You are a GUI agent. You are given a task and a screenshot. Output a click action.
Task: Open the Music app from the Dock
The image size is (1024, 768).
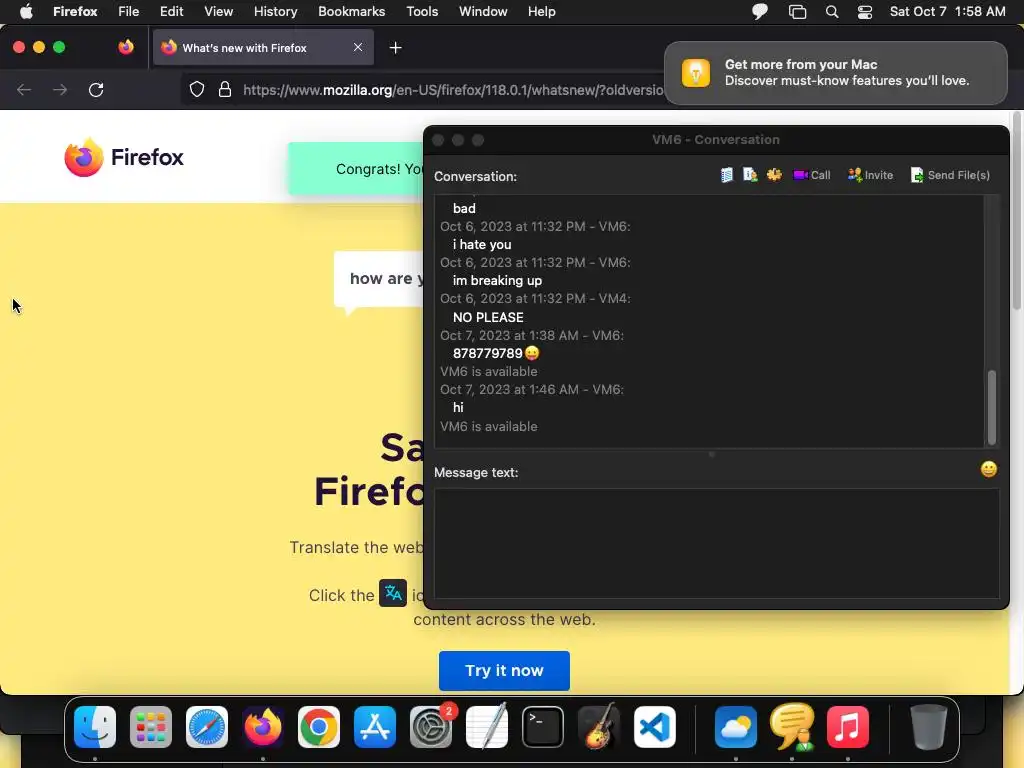[848, 727]
